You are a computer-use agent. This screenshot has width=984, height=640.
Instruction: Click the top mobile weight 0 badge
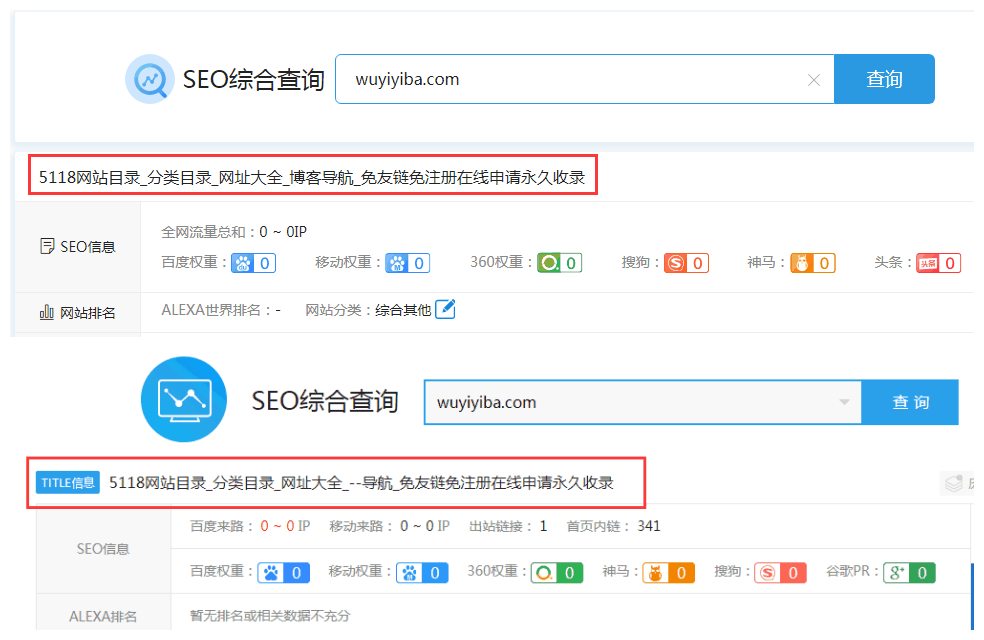[x=408, y=263]
